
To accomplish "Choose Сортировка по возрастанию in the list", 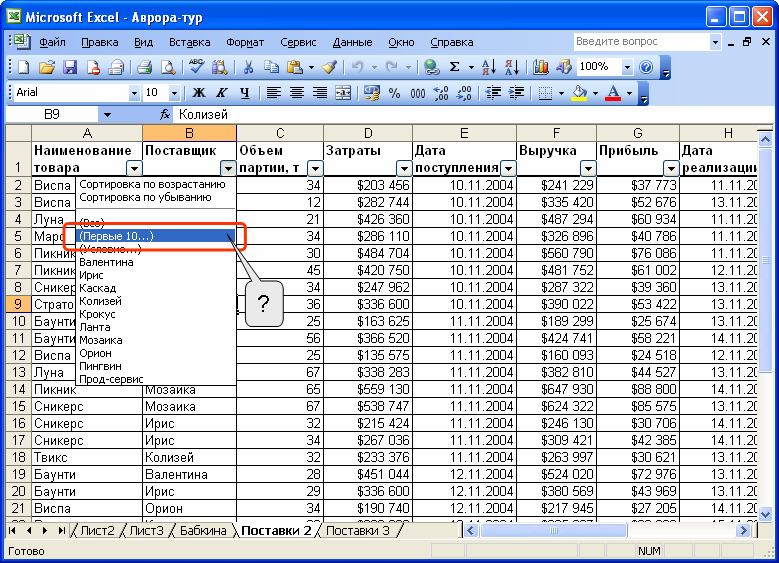I will tap(152, 185).
